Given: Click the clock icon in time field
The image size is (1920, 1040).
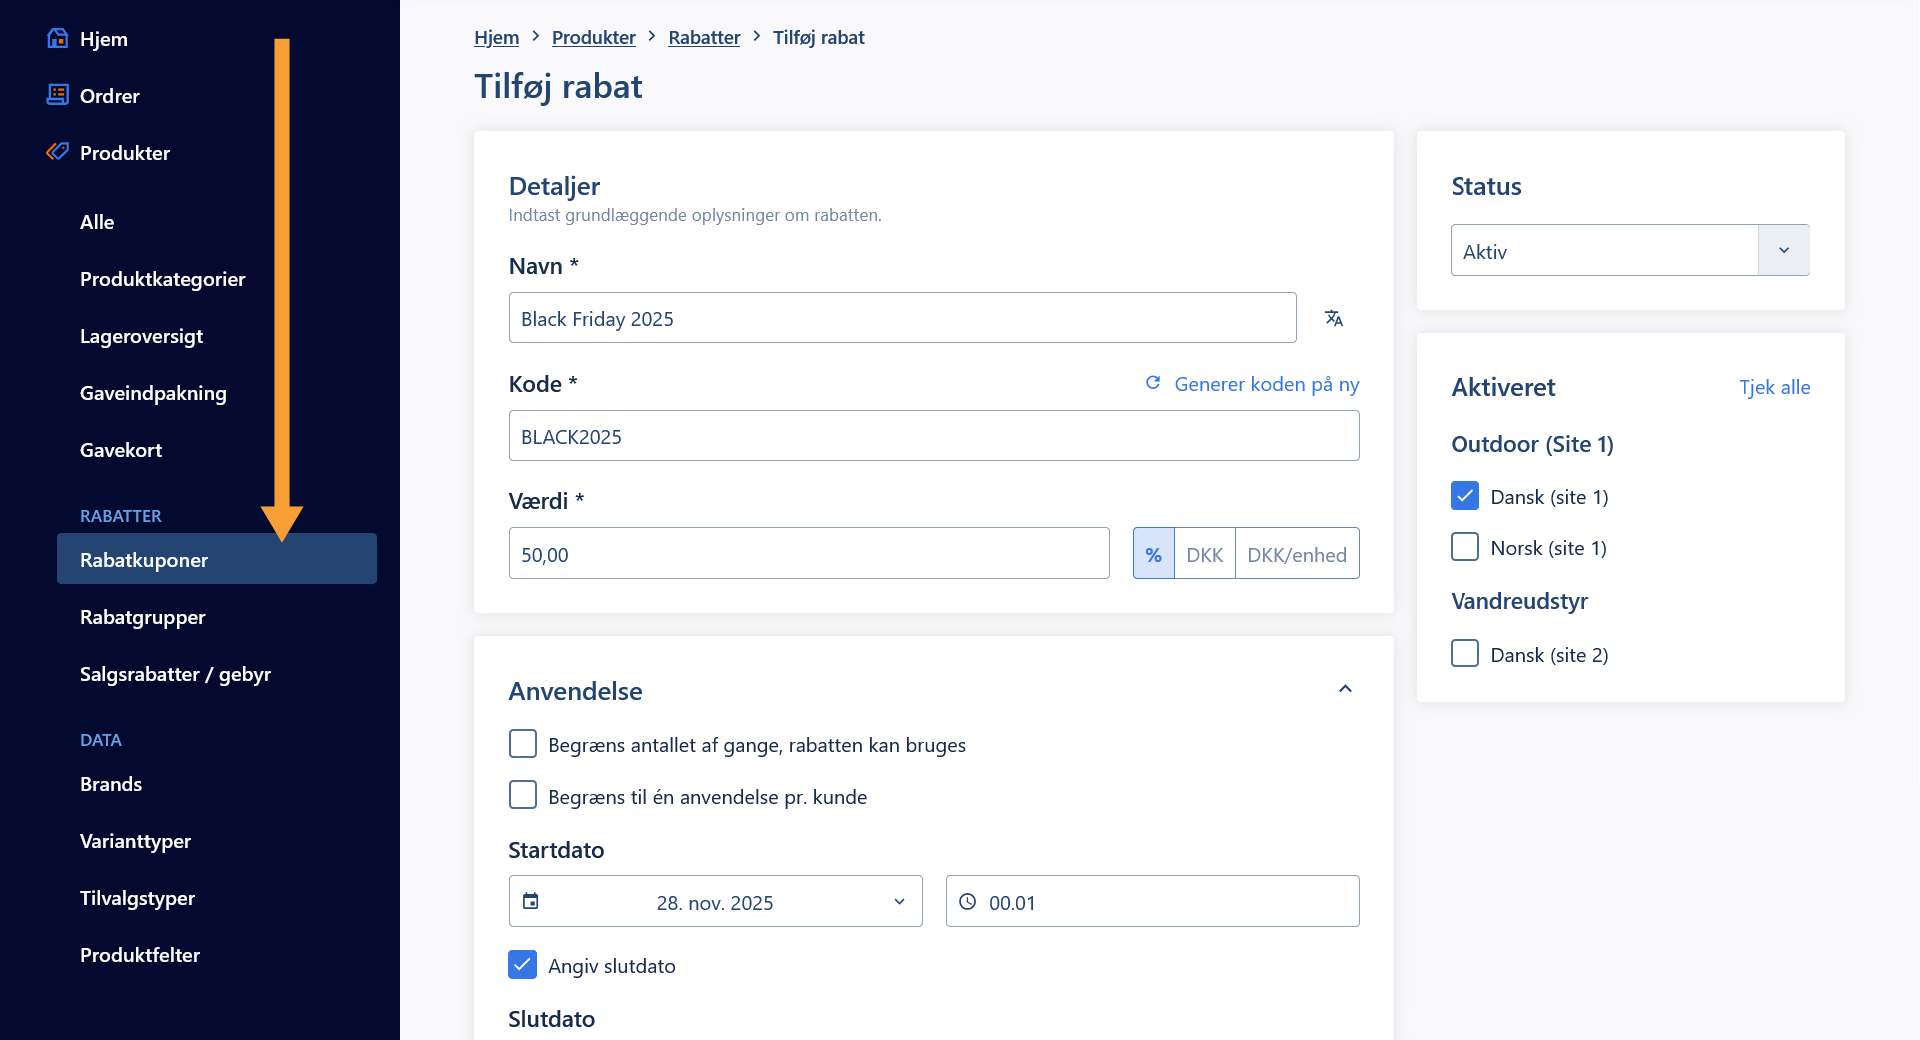Looking at the screenshot, I should (x=968, y=901).
